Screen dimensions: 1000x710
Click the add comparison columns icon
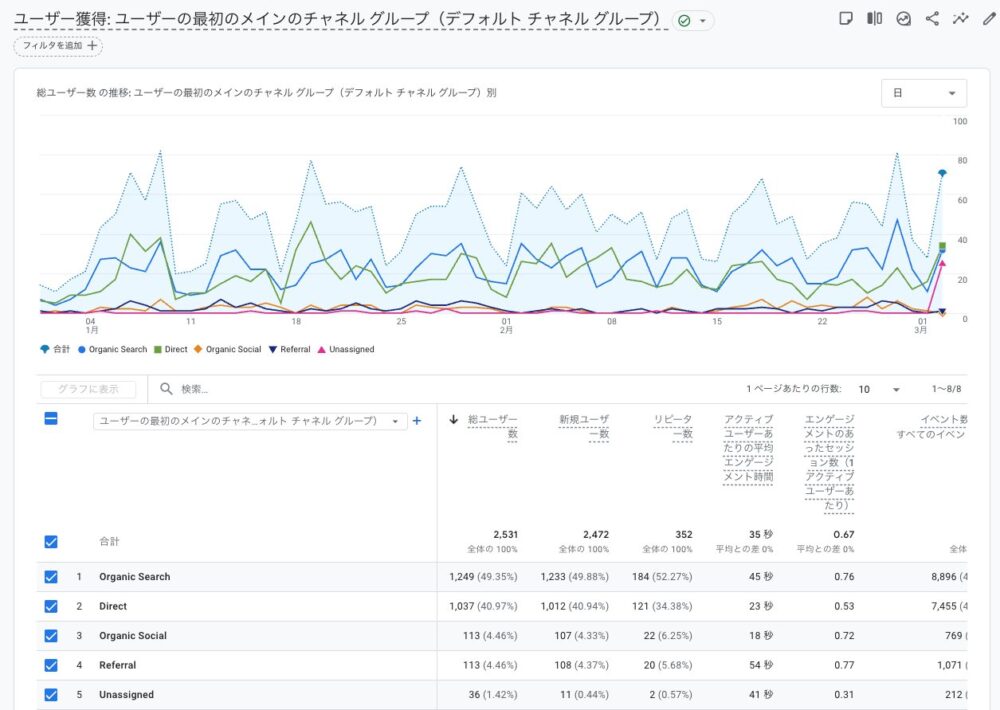coord(875,19)
